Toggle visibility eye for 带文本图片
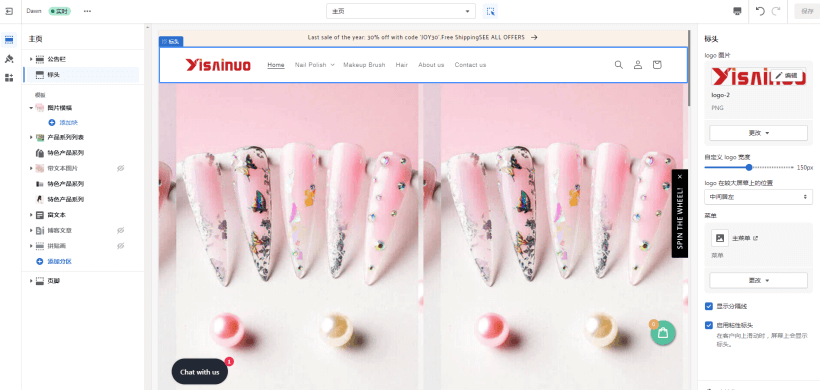Screen dimensions: 820x390 (x=120, y=168)
